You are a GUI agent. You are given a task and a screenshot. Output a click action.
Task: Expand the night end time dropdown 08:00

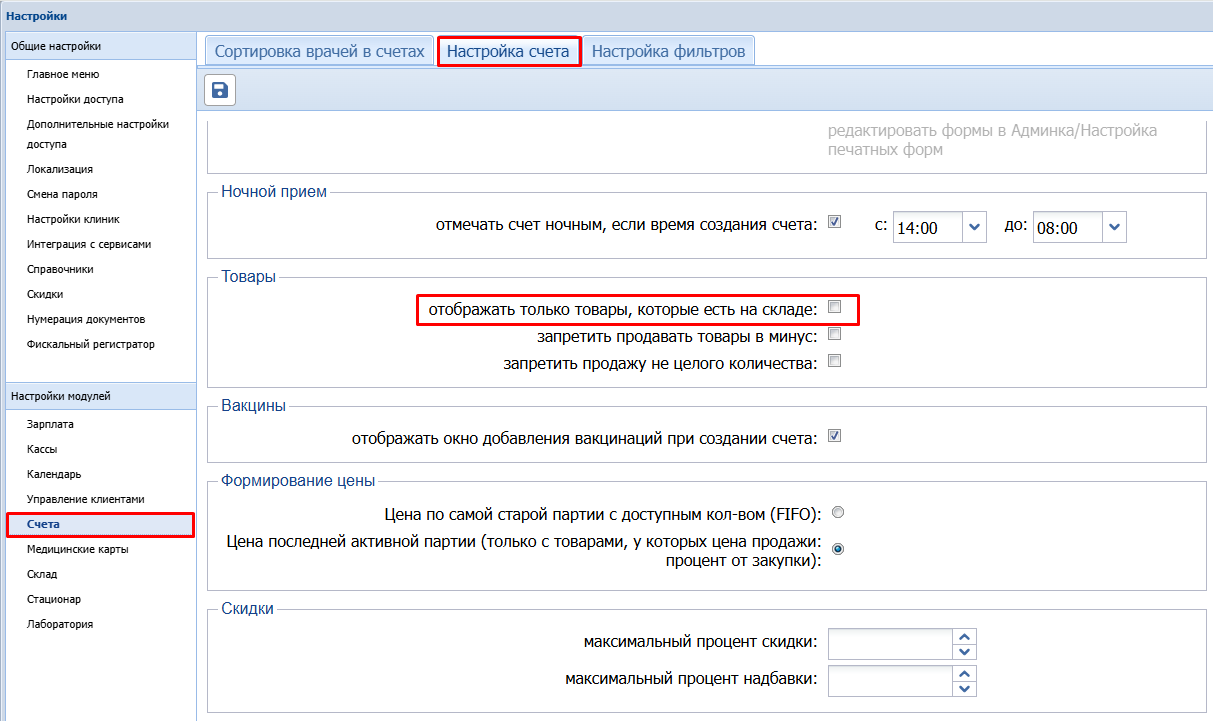[x=1115, y=228]
